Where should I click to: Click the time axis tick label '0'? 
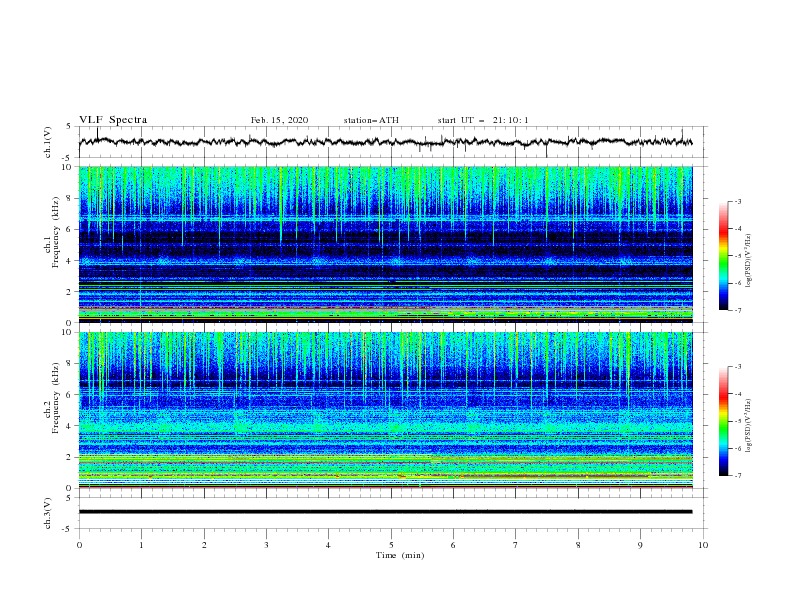pos(79,545)
